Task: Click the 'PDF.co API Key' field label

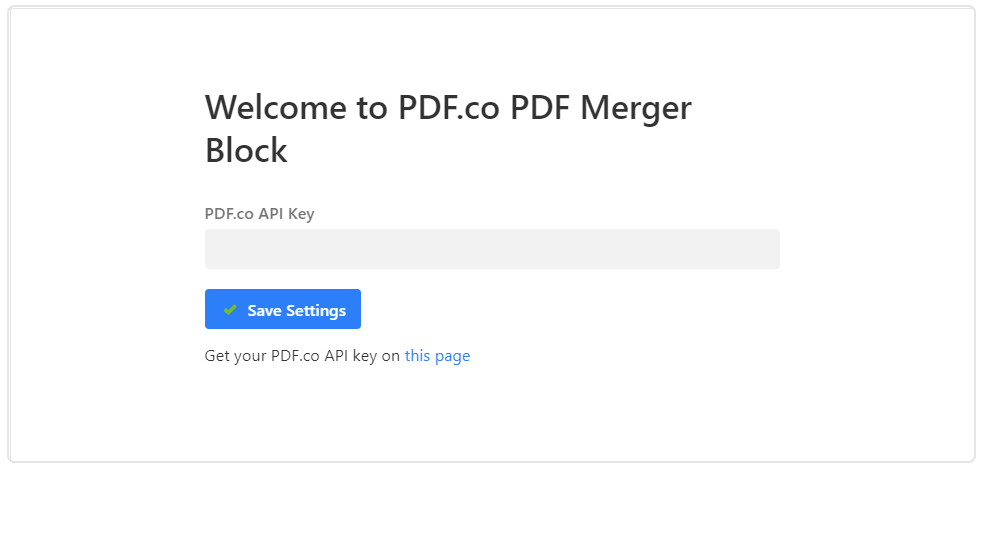Action: [260, 214]
